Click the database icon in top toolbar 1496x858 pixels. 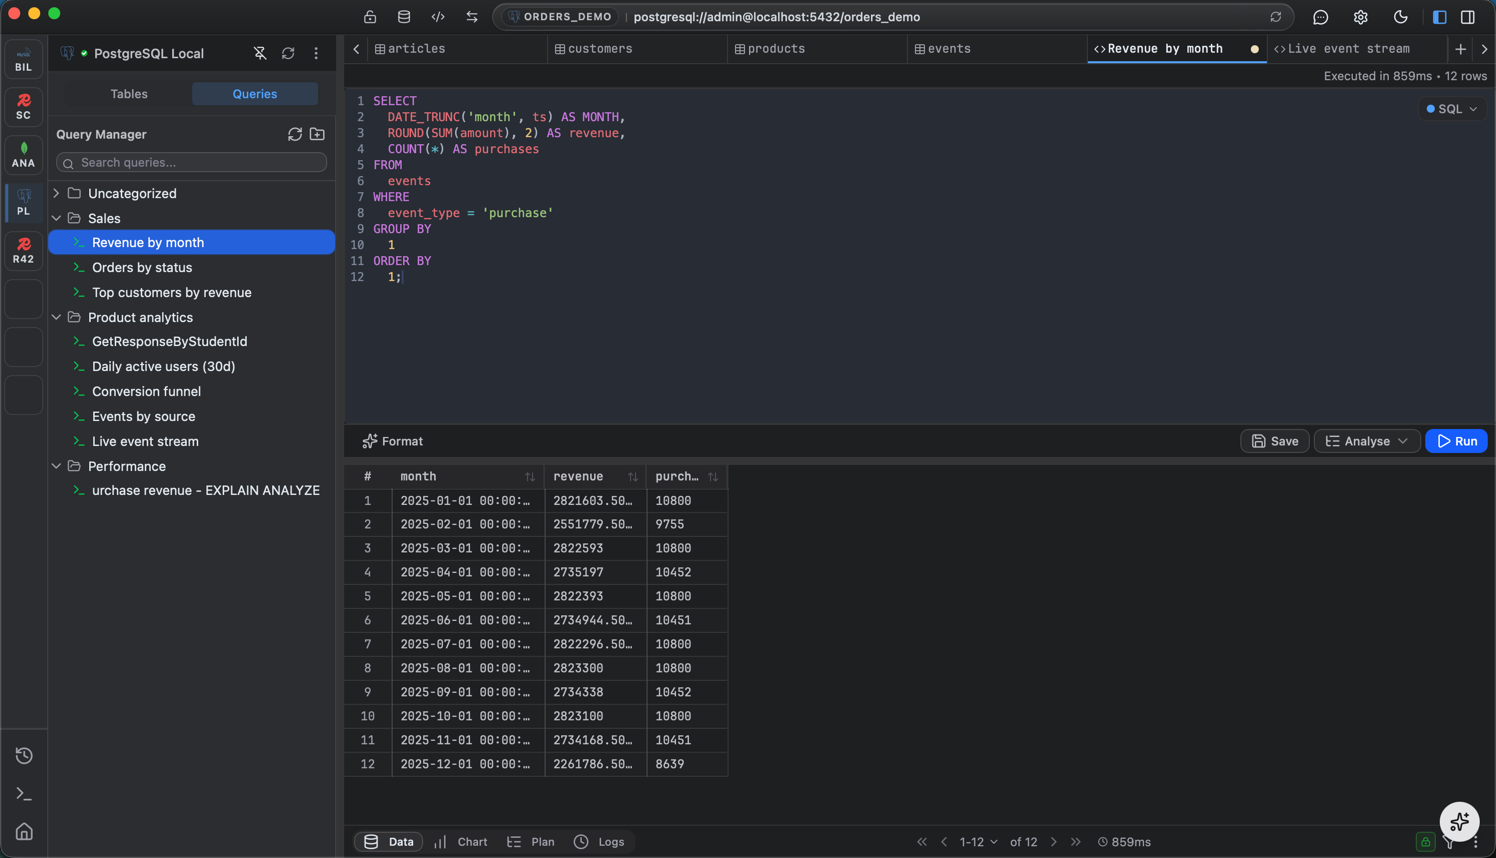[404, 17]
